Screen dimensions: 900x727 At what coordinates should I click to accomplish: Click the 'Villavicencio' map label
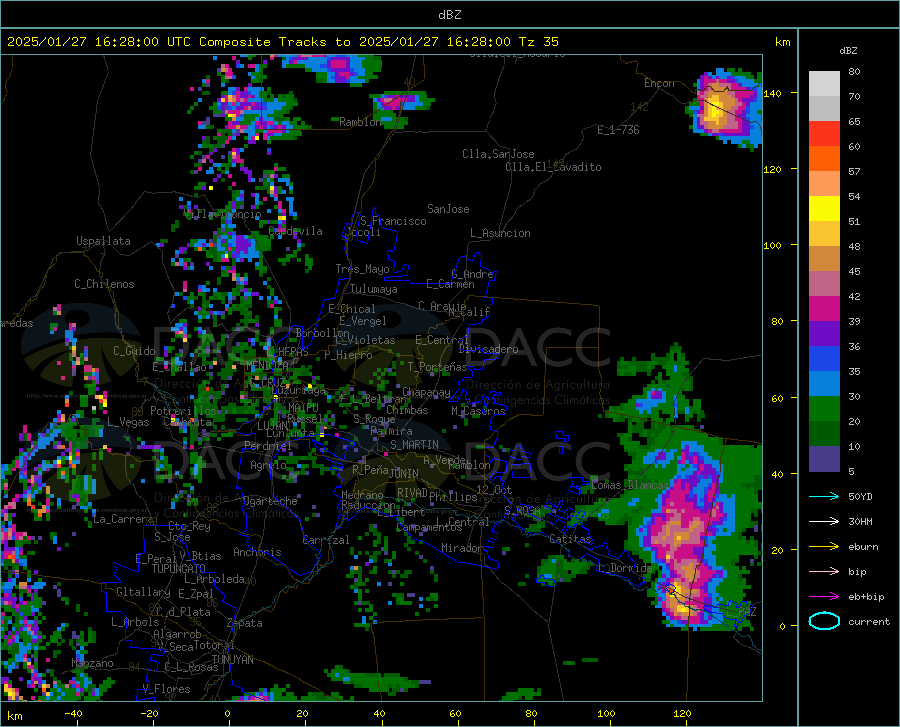(222, 214)
